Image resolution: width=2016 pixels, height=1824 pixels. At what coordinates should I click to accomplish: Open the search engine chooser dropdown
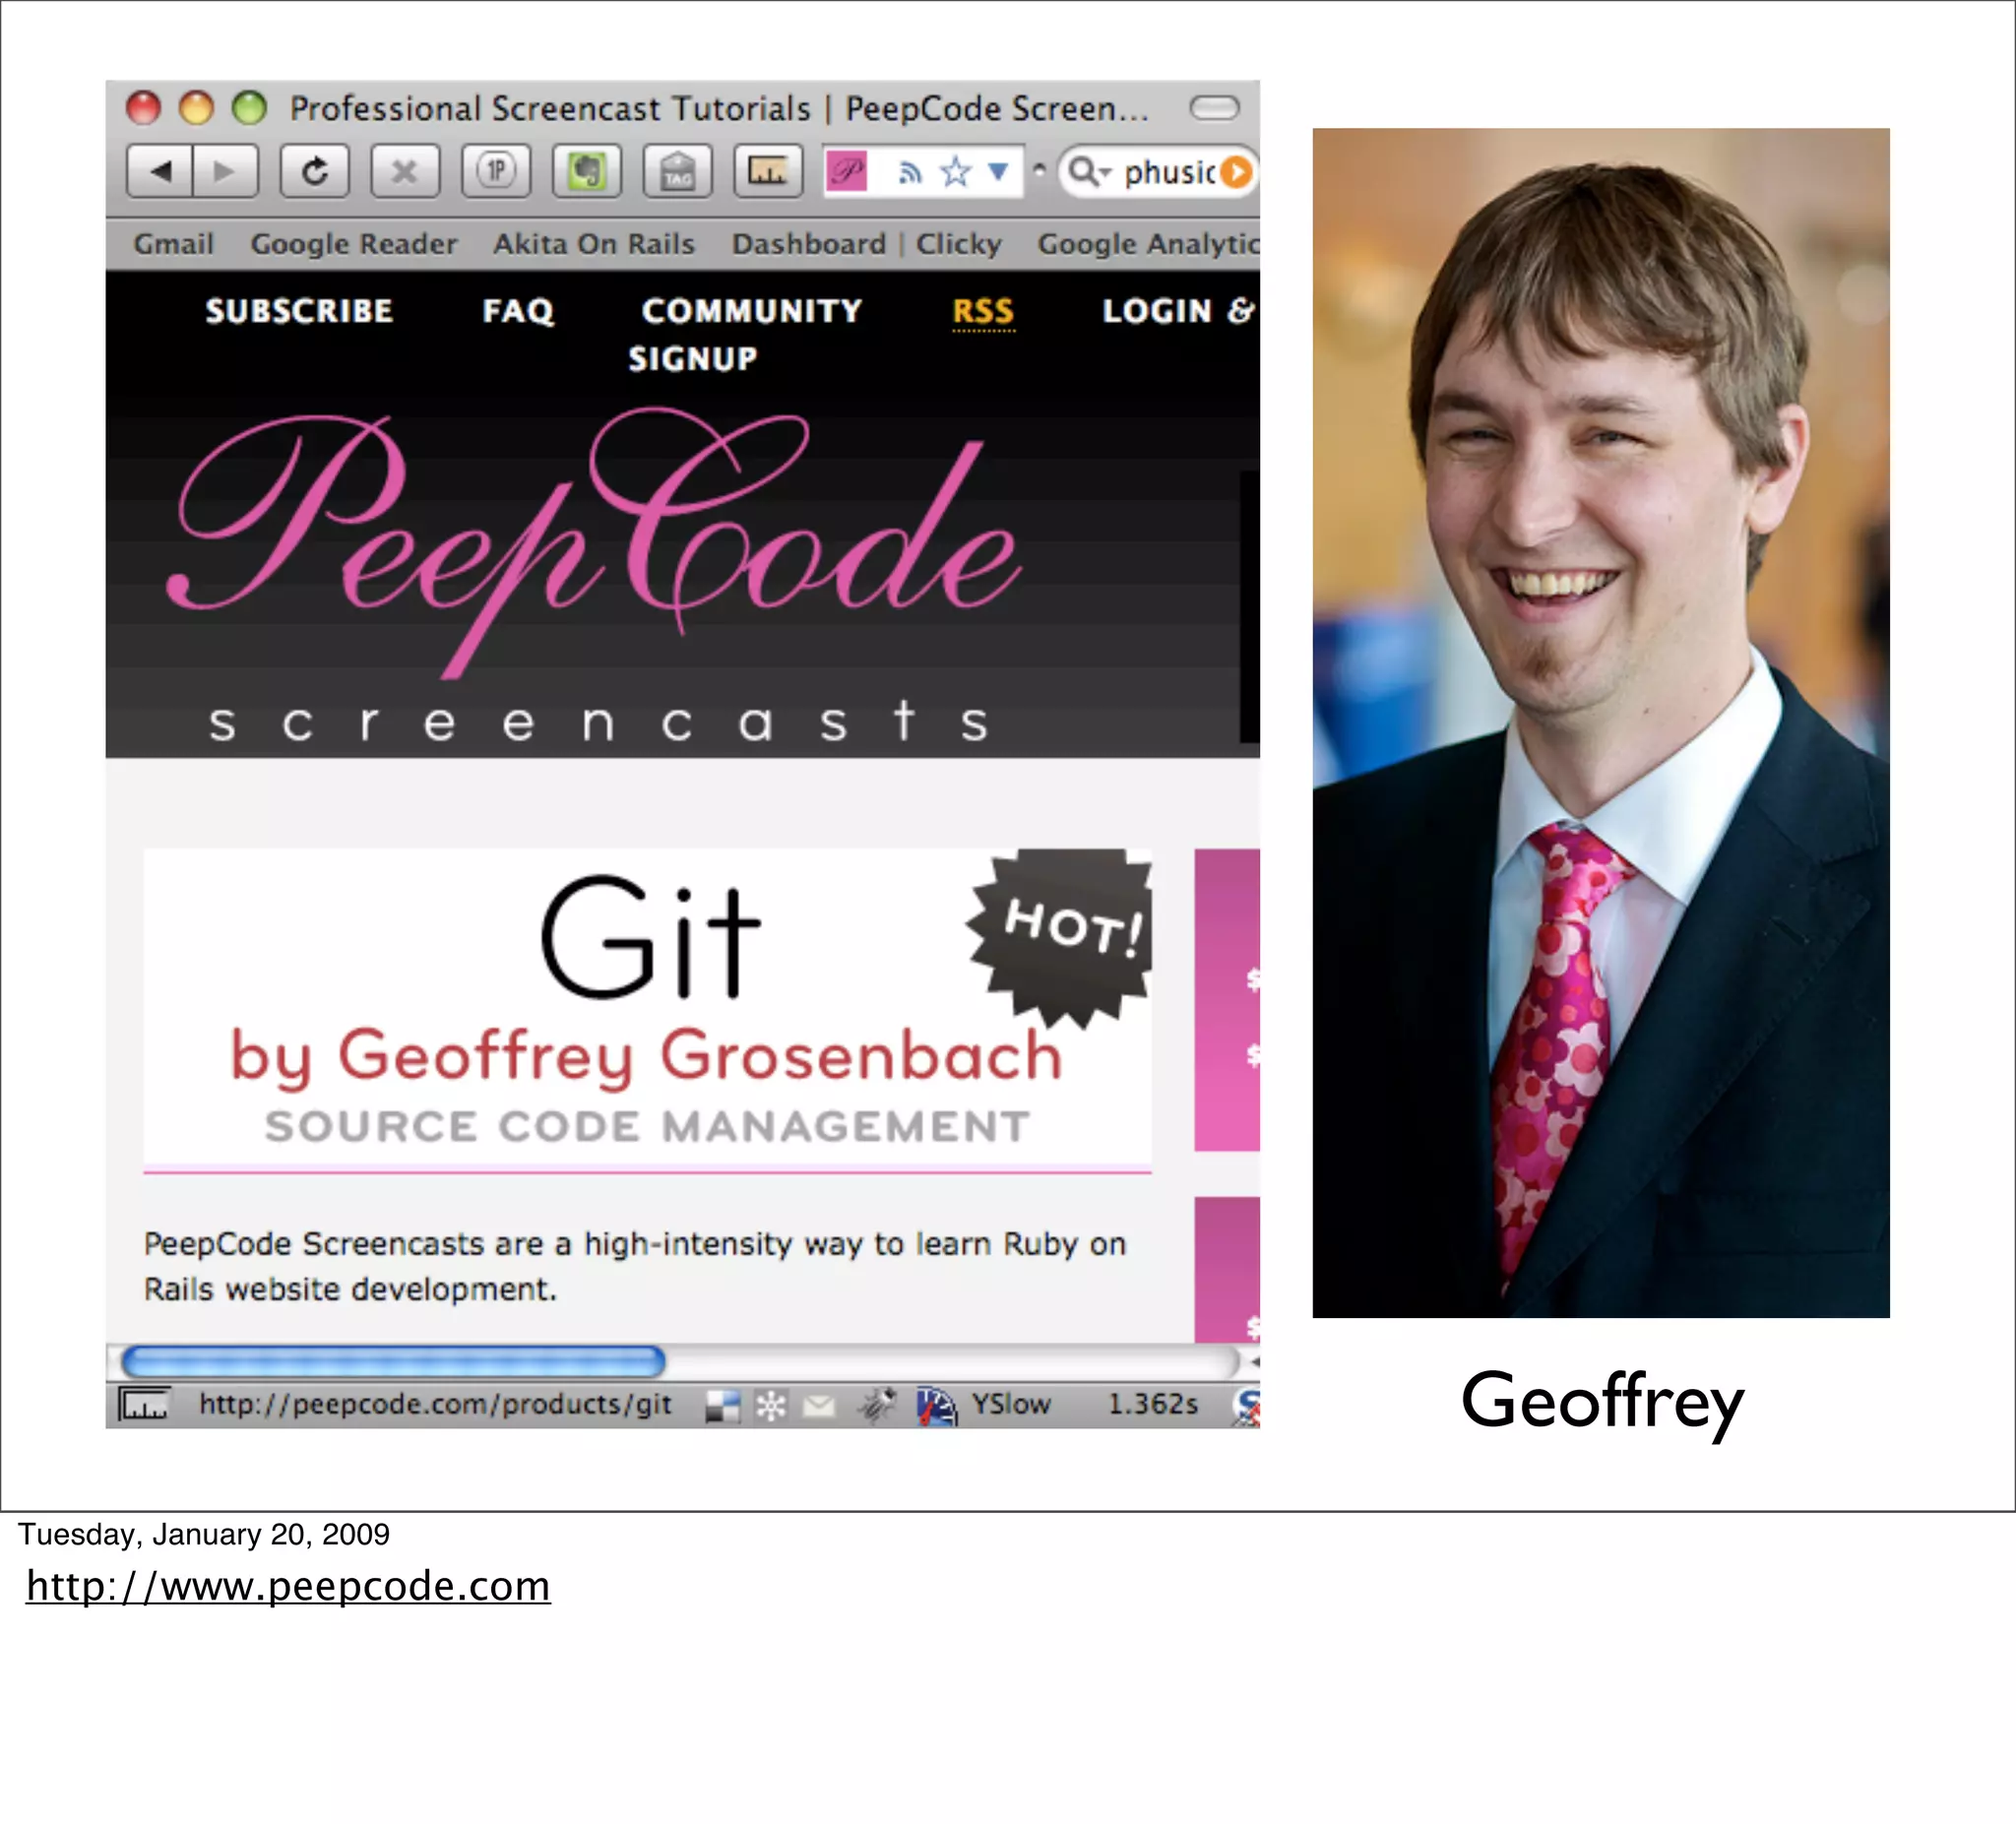pyautogui.click(x=1089, y=172)
